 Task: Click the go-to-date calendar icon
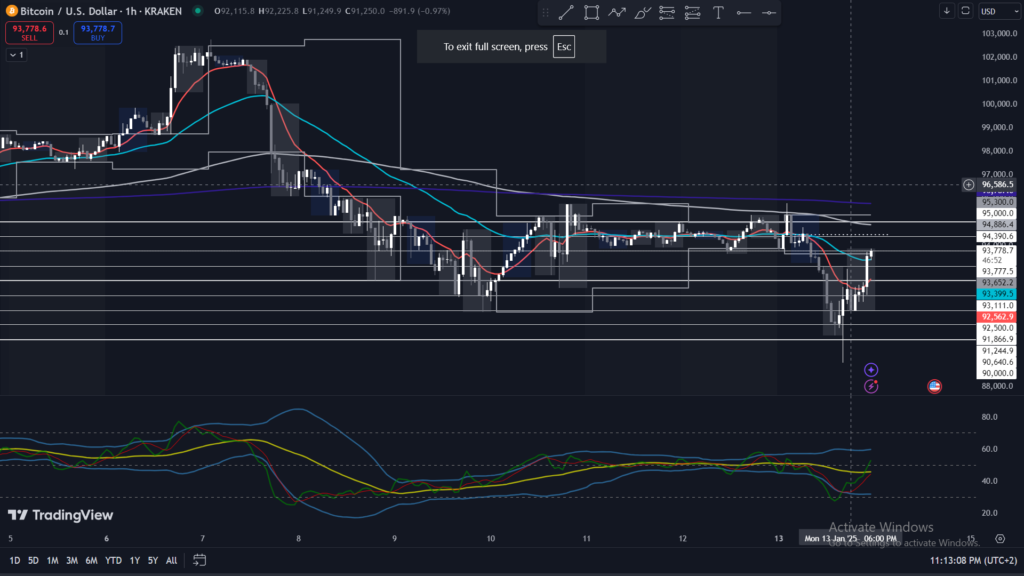200,560
